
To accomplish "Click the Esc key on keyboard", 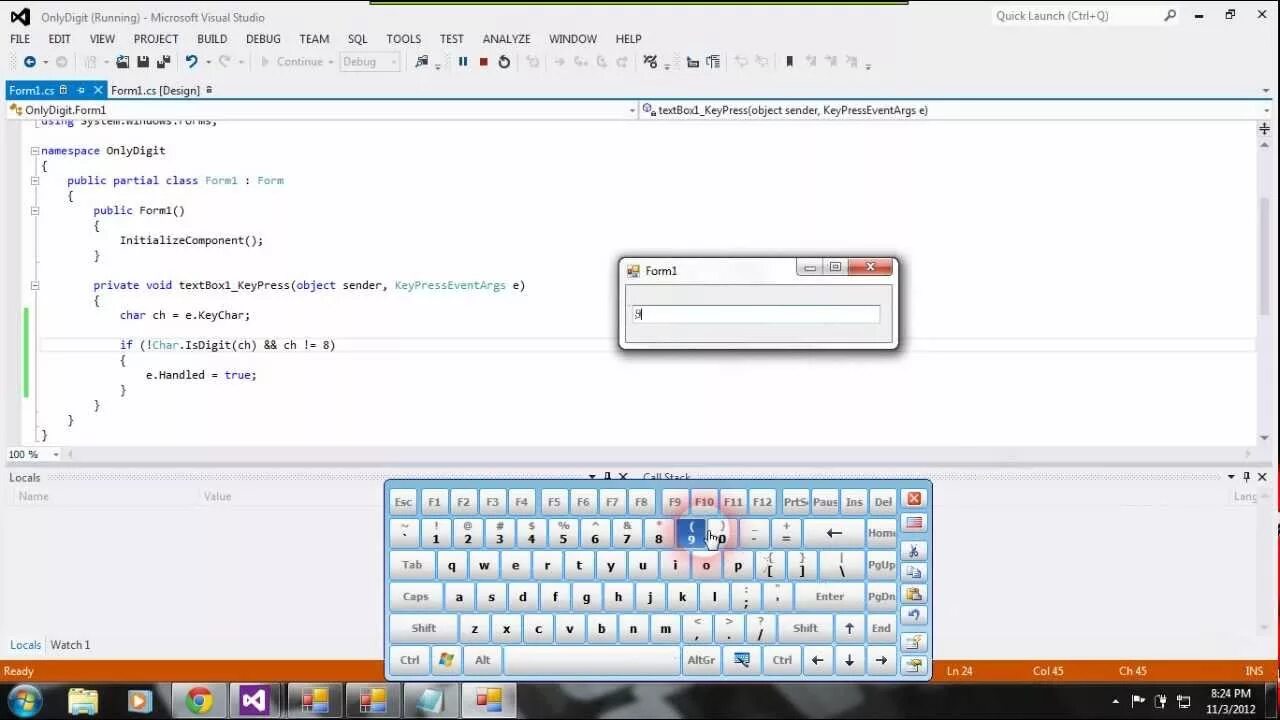I will (x=403, y=502).
